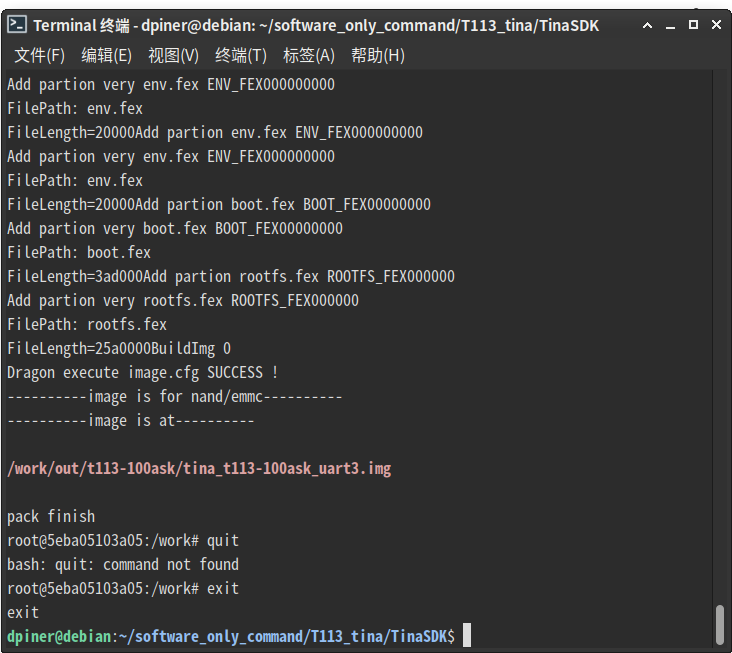The width and height of the screenshot is (732, 653).
Task: Click the dpiner@debian prompt text
Action: click(x=58, y=636)
